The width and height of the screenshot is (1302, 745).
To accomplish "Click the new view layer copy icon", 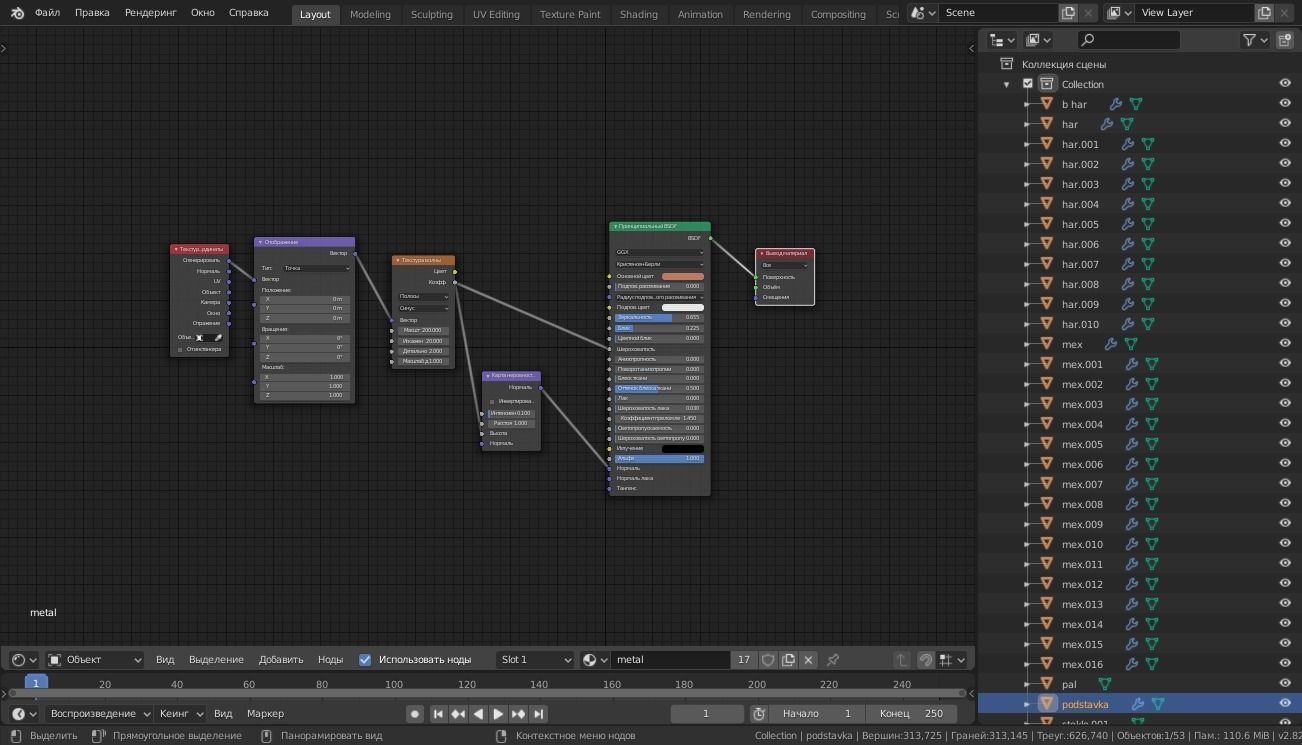I will click(x=1264, y=13).
